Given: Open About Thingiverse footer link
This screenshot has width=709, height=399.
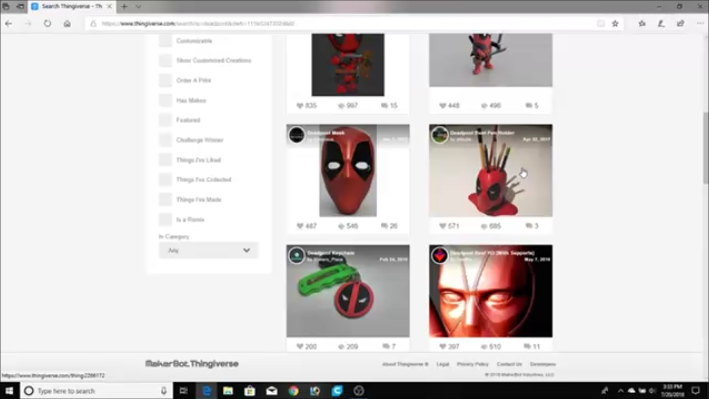Looking at the screenshot, I should (x=405, y=364).
